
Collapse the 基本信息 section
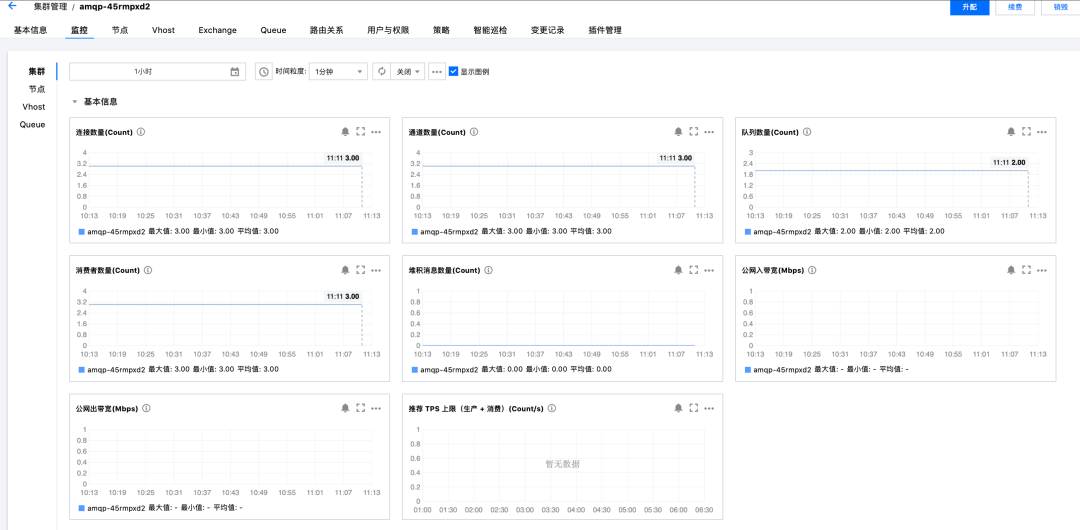click(74, 101)
